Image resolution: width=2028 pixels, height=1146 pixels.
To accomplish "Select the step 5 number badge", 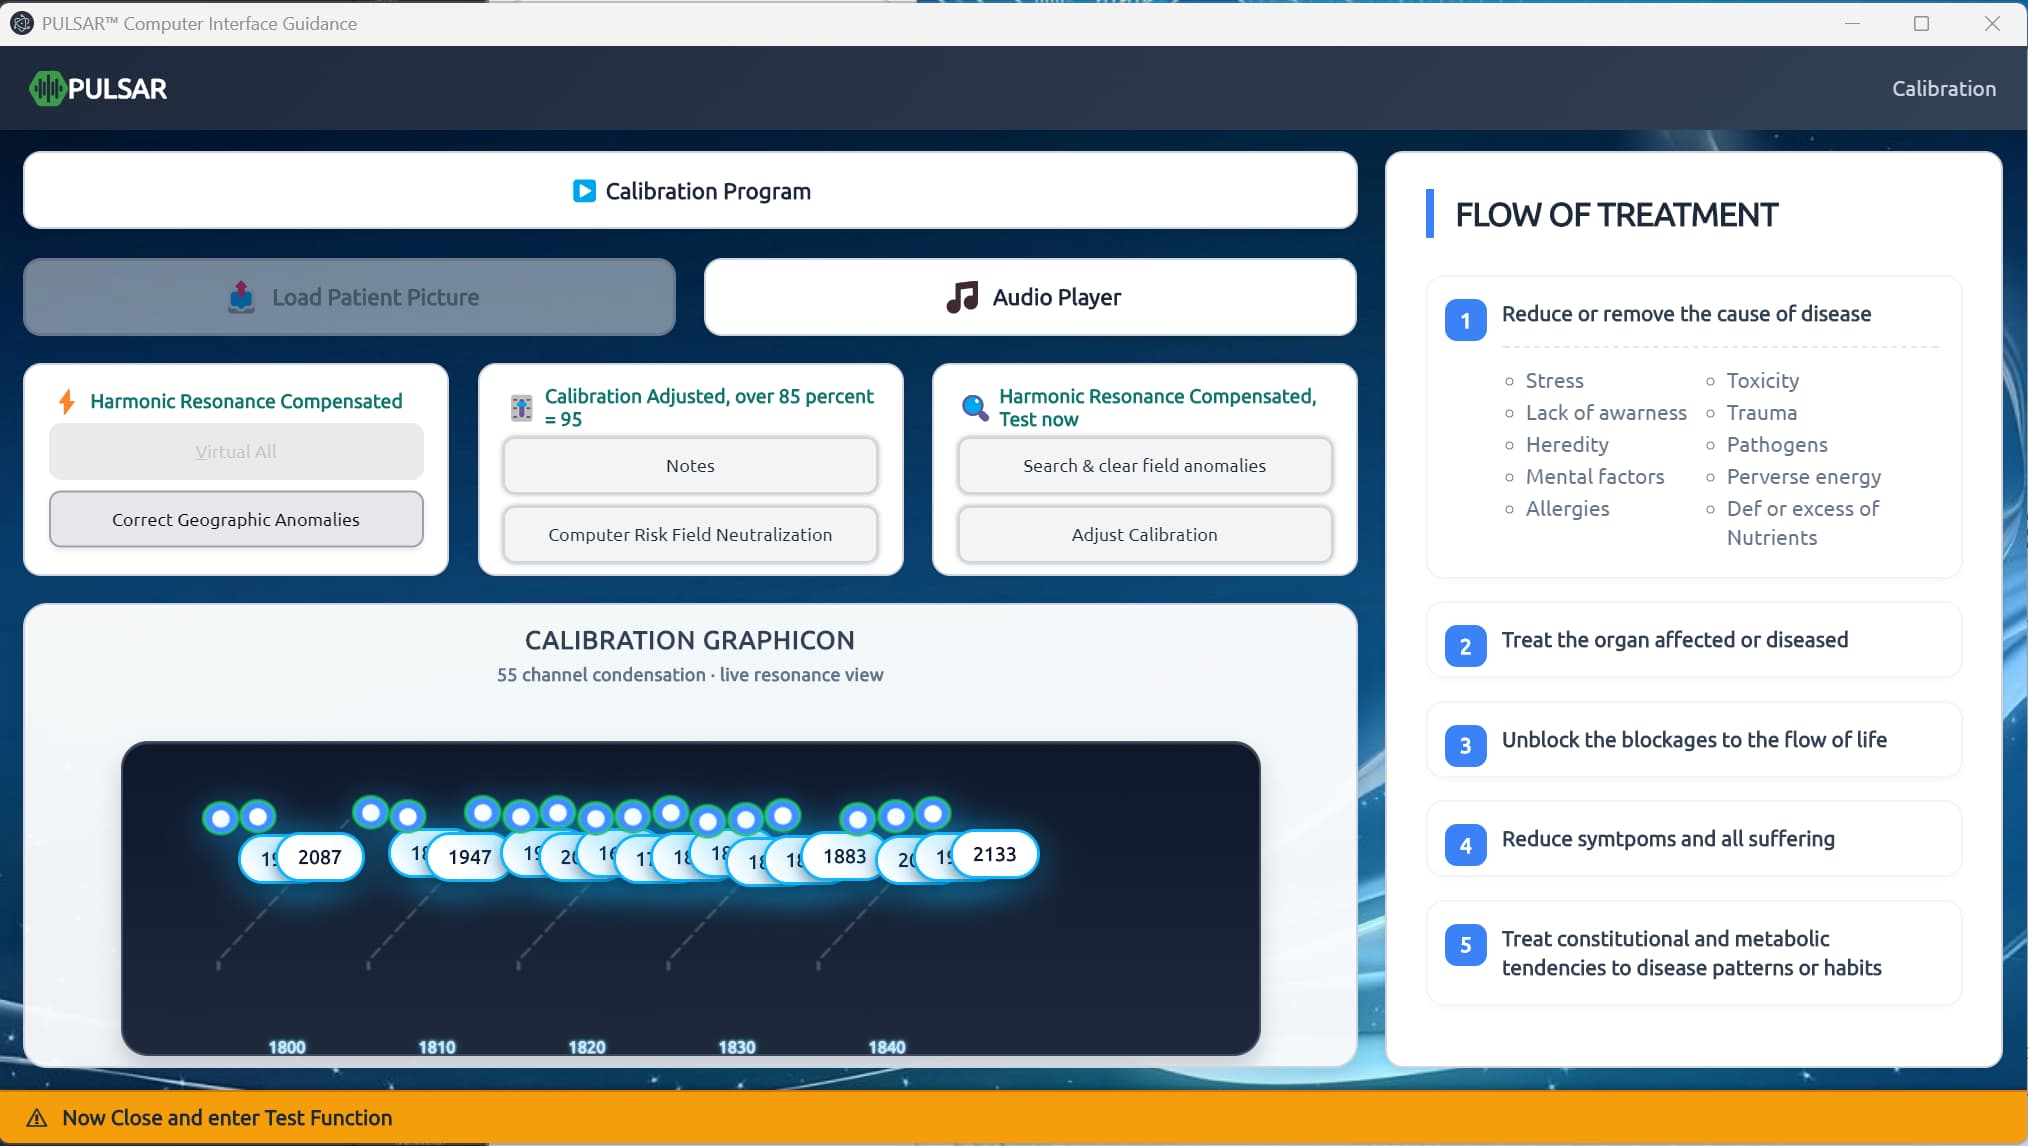I will (1465, 944).
